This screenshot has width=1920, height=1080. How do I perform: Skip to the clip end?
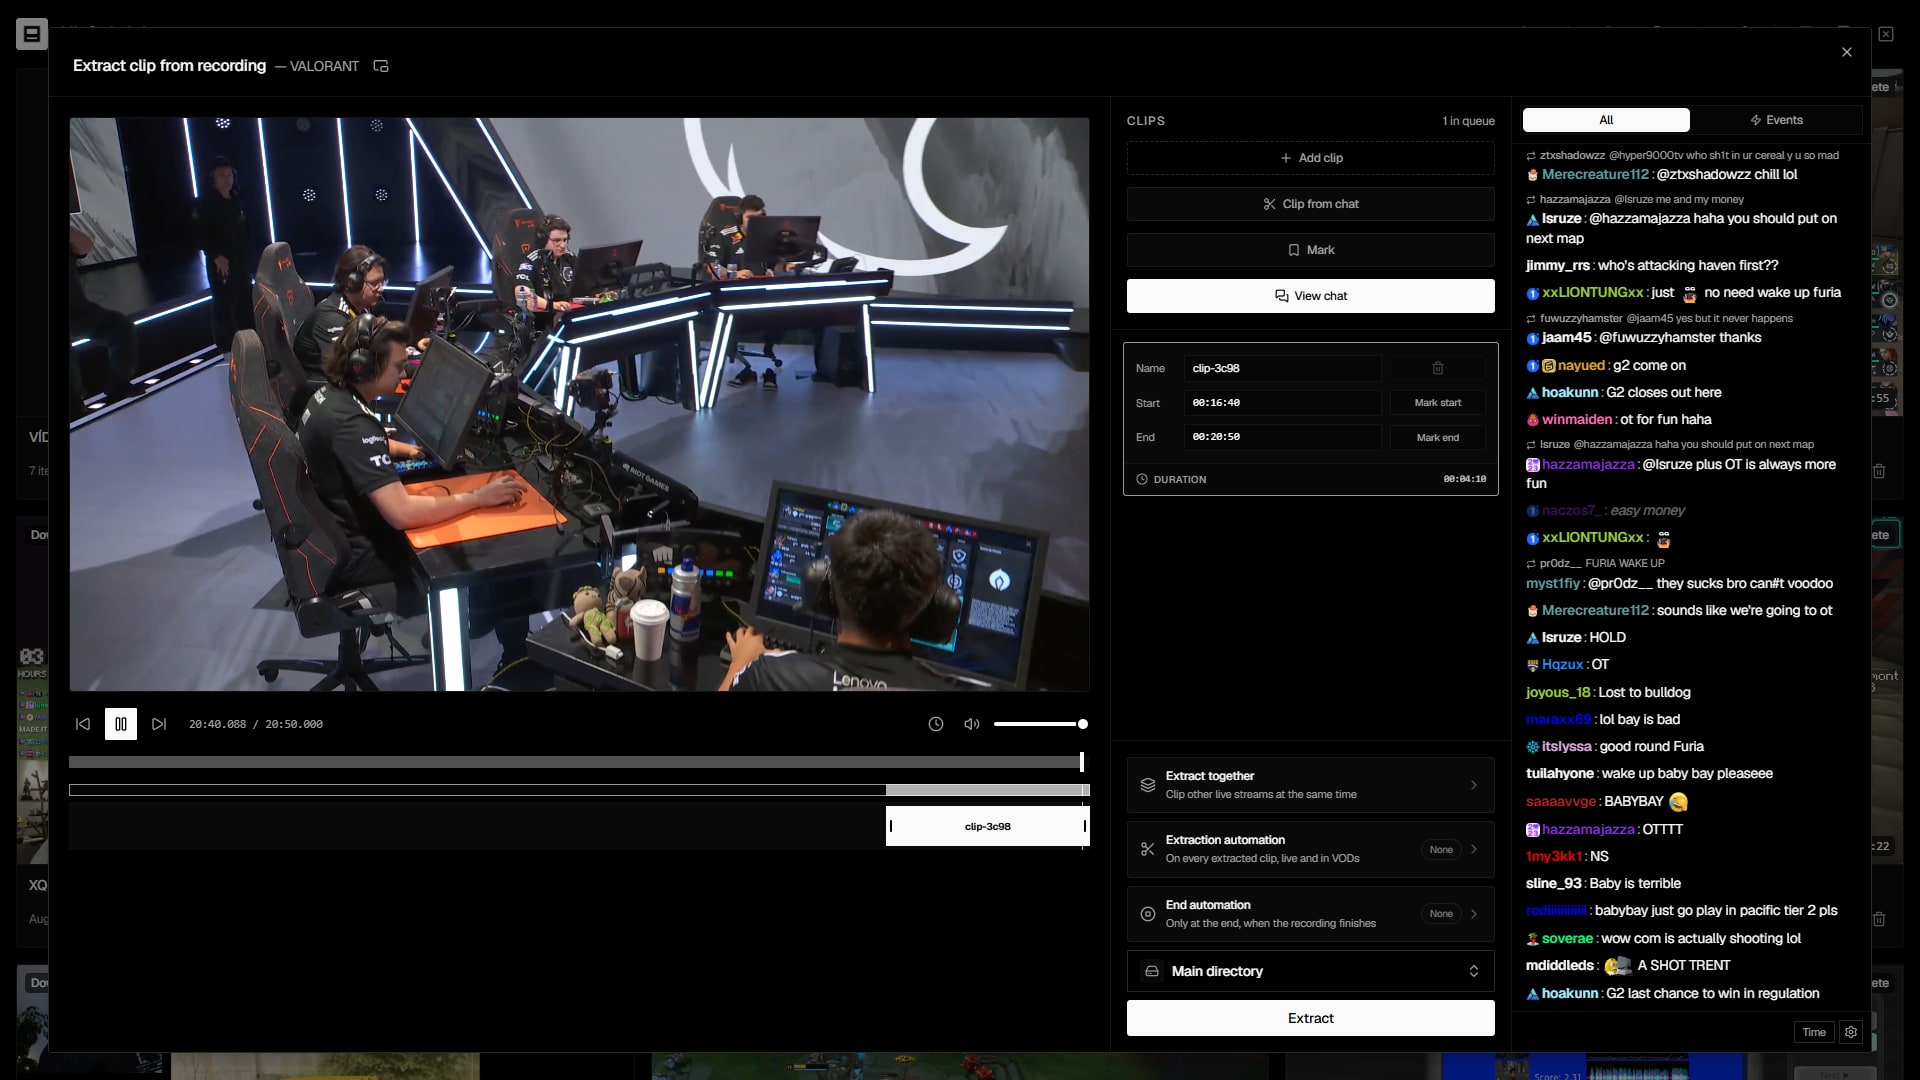159,724
